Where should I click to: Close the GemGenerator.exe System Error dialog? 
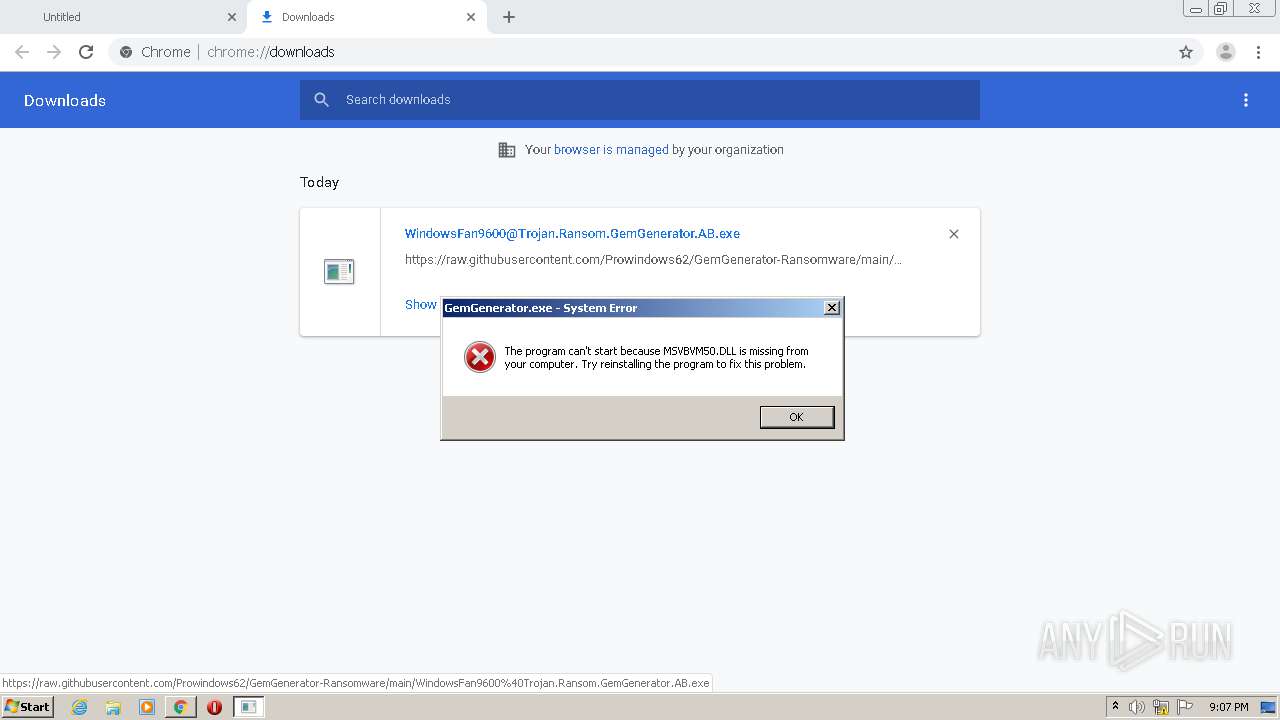(x=832, y=308)
